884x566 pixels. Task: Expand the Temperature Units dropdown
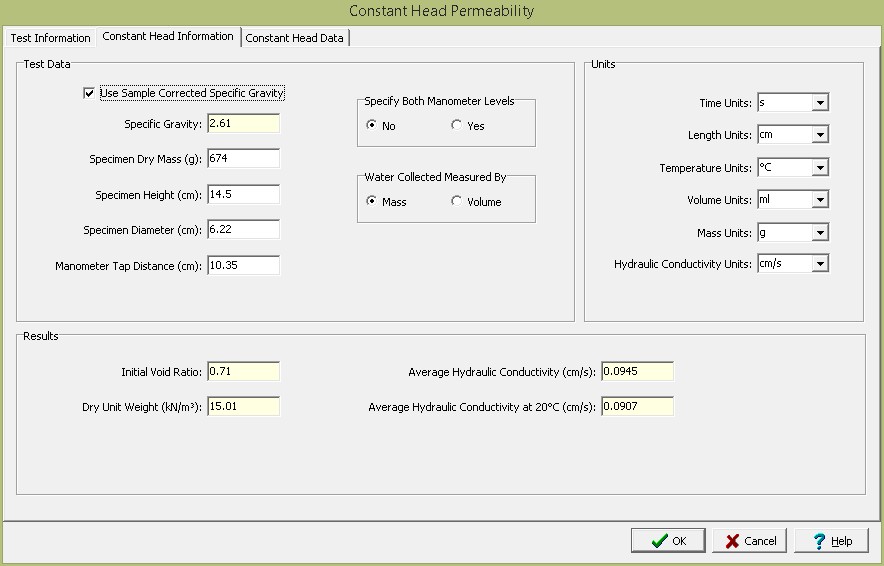tap(820, 168)
